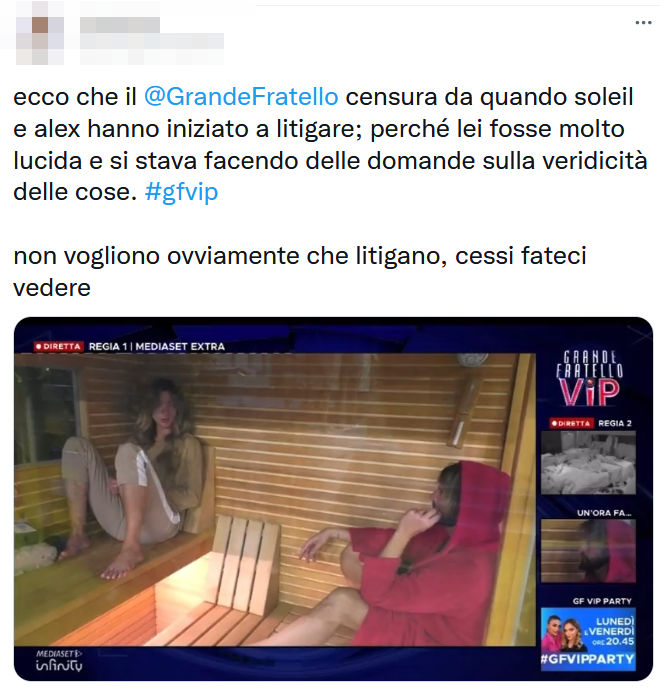
Task: Click the Mediaset Infinity logo
Action: (x=59, y=661)
